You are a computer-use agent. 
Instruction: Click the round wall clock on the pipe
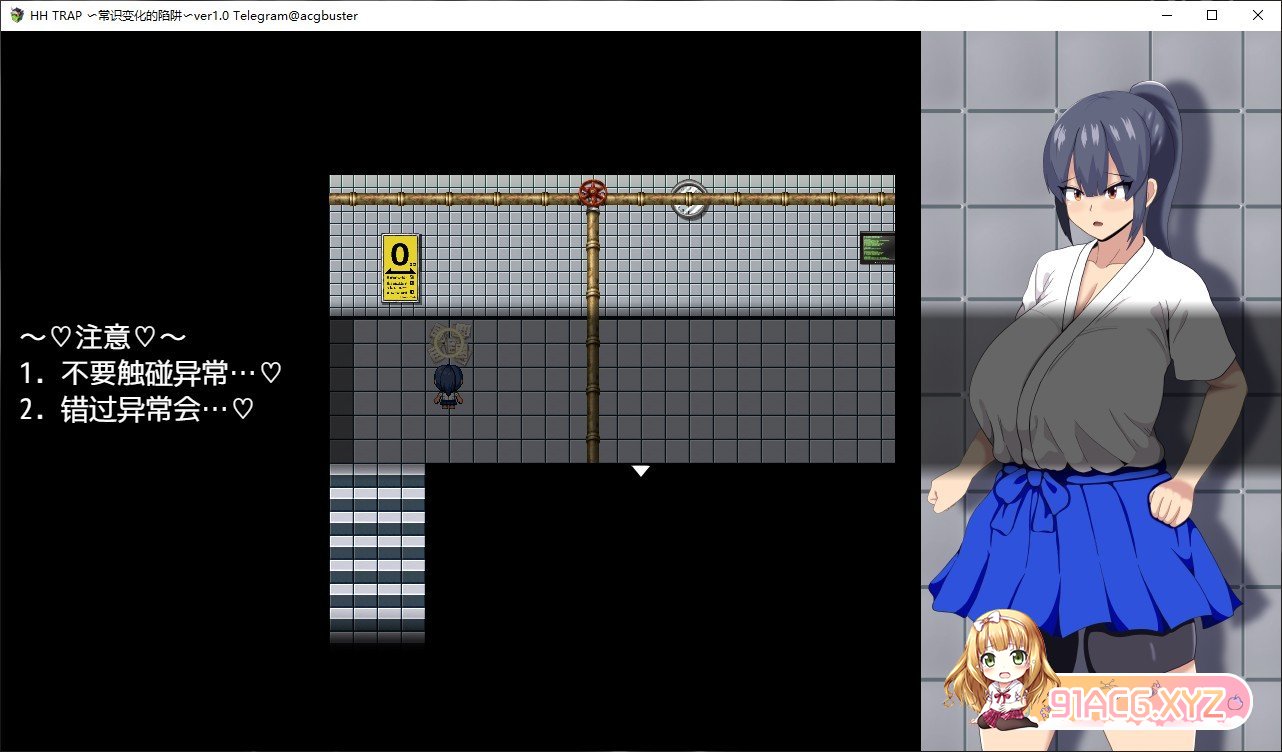689,199
